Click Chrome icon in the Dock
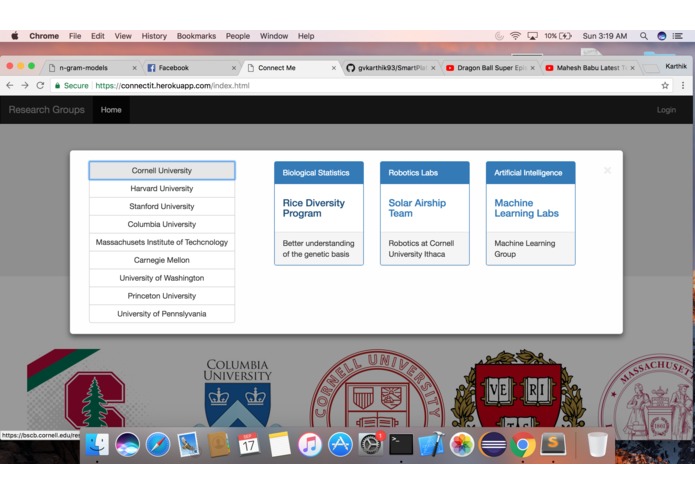The image size is (695, 494). point(523,444)
